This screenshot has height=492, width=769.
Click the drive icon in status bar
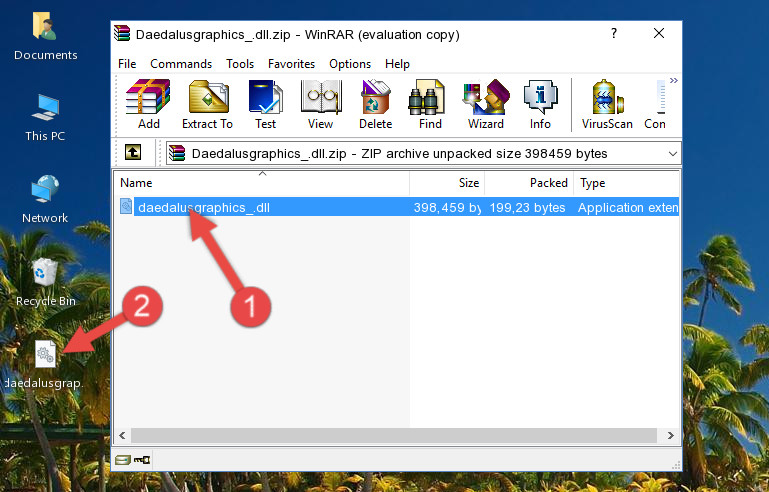[x=123, y=460]
